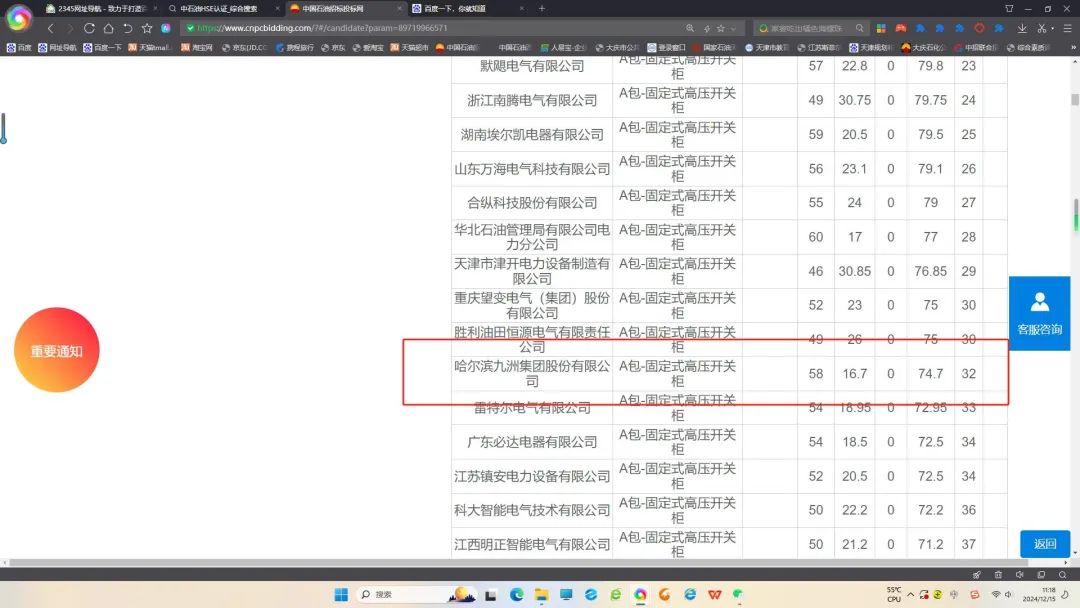
Task: Open the 淘宝网 bookmark
Action: point(197,48)
